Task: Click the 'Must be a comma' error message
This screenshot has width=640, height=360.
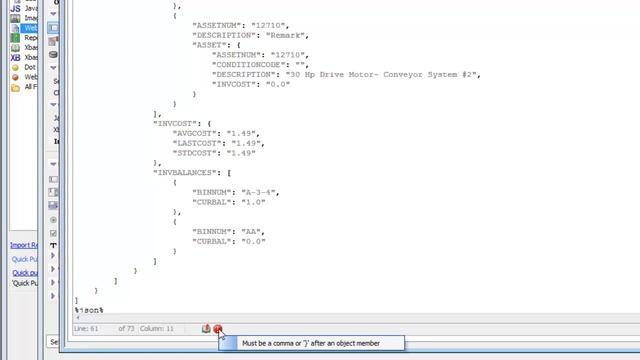Action: [x=311, y=343]
